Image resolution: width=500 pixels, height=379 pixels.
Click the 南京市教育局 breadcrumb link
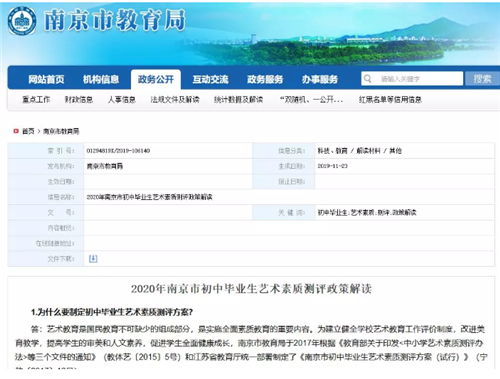click(x=61, y=131)
